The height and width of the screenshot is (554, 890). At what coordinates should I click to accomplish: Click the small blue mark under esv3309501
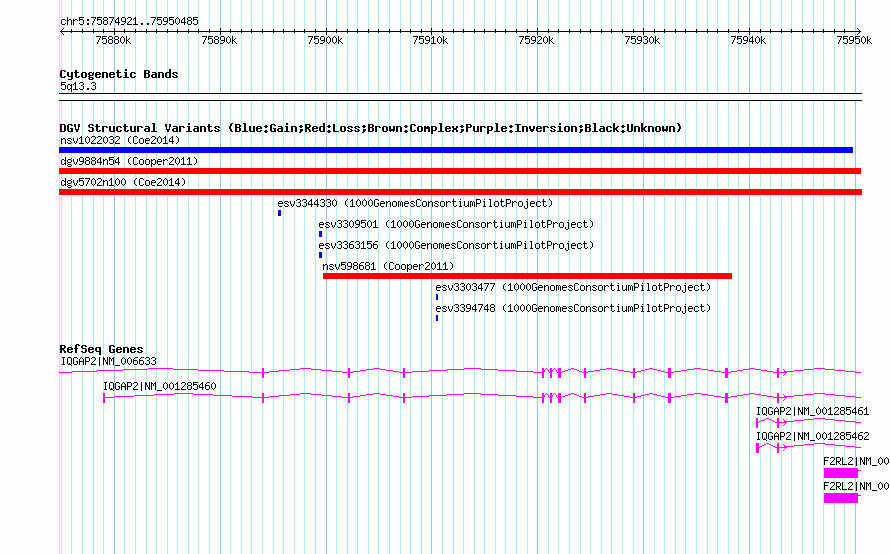[x=320, y=234]
